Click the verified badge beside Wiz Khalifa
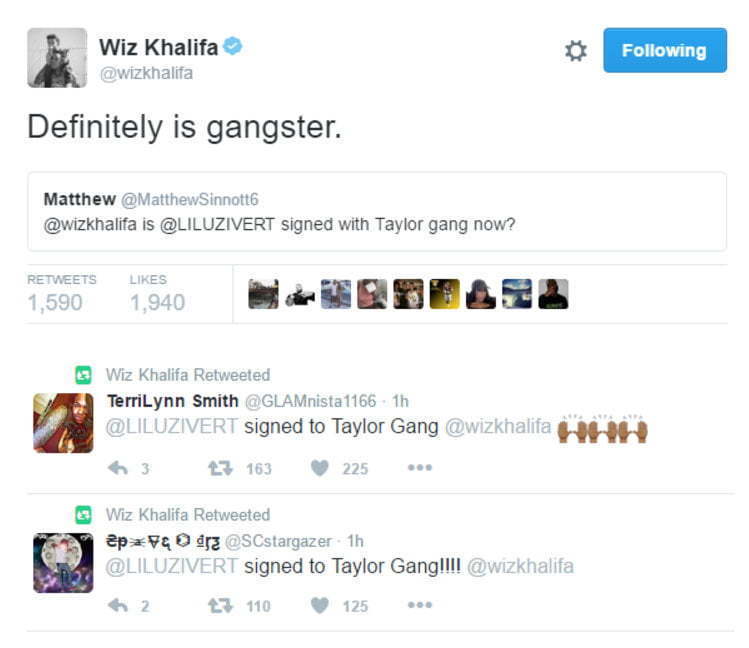 pos(233,46)
